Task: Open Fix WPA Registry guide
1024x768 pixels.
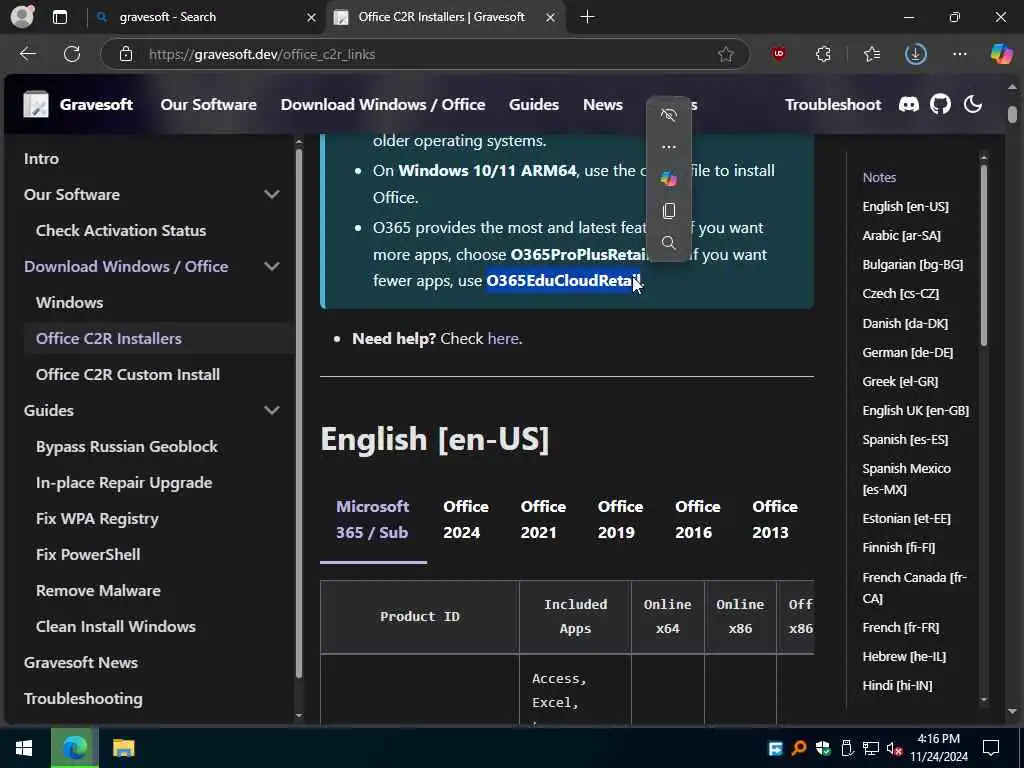Action: tap(97, 519)
